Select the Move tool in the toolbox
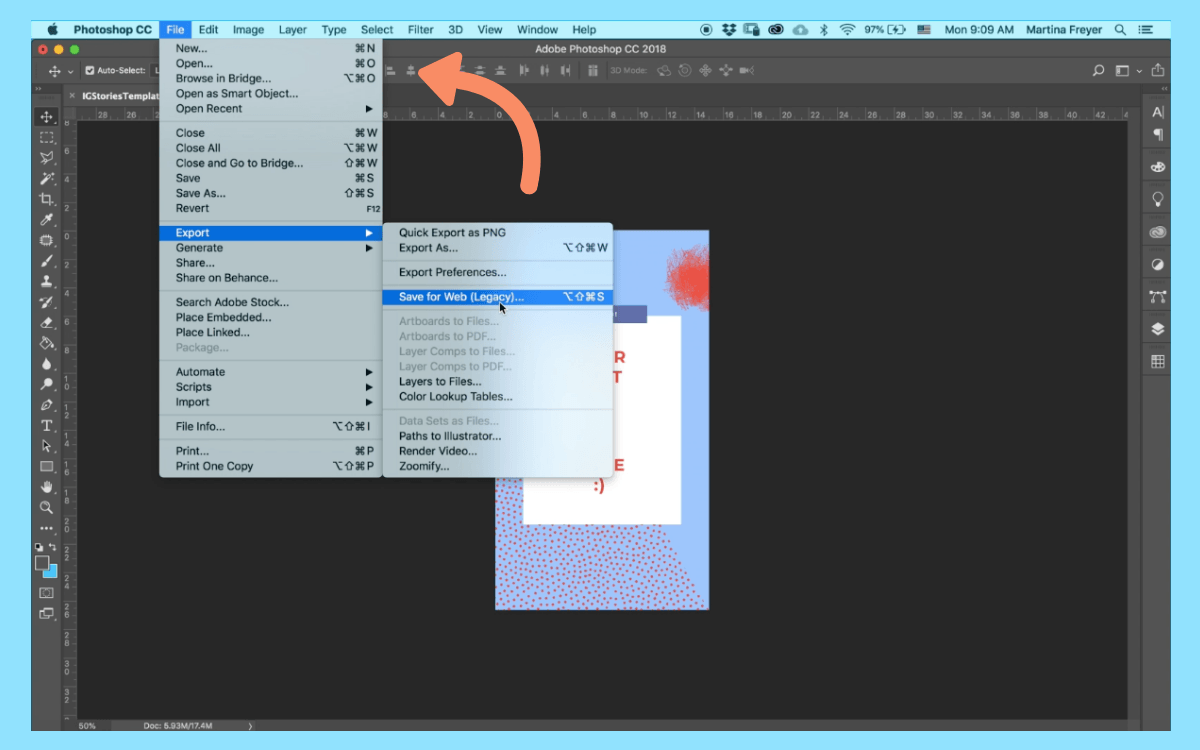 click(x=46, y=117)
